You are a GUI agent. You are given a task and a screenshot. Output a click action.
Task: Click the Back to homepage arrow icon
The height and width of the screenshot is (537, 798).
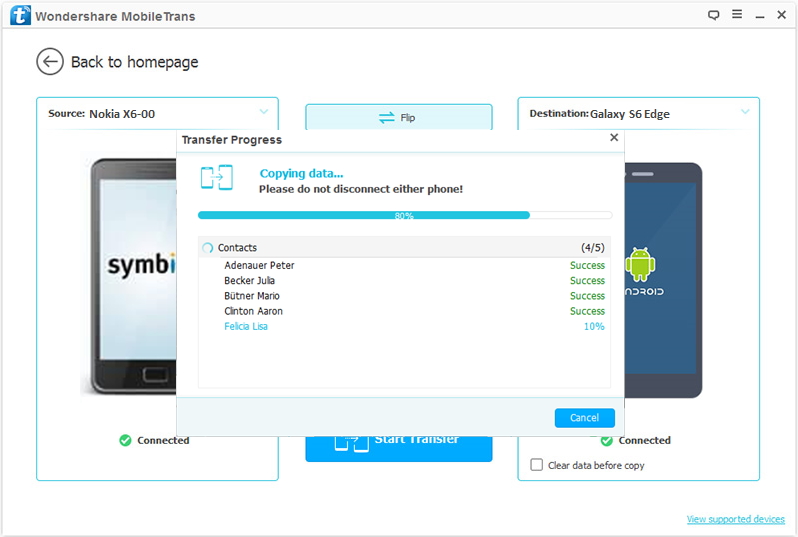coord(50,62)
